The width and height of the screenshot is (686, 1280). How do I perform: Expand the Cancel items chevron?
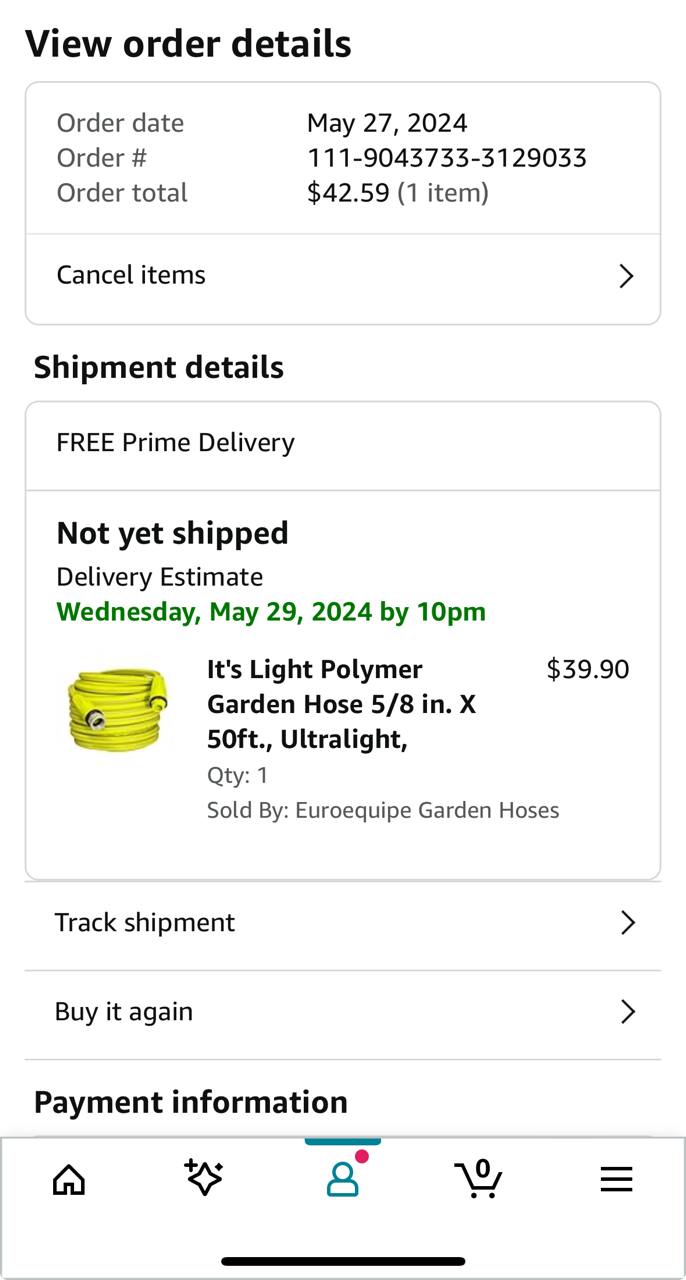click(x=626, y=276)
